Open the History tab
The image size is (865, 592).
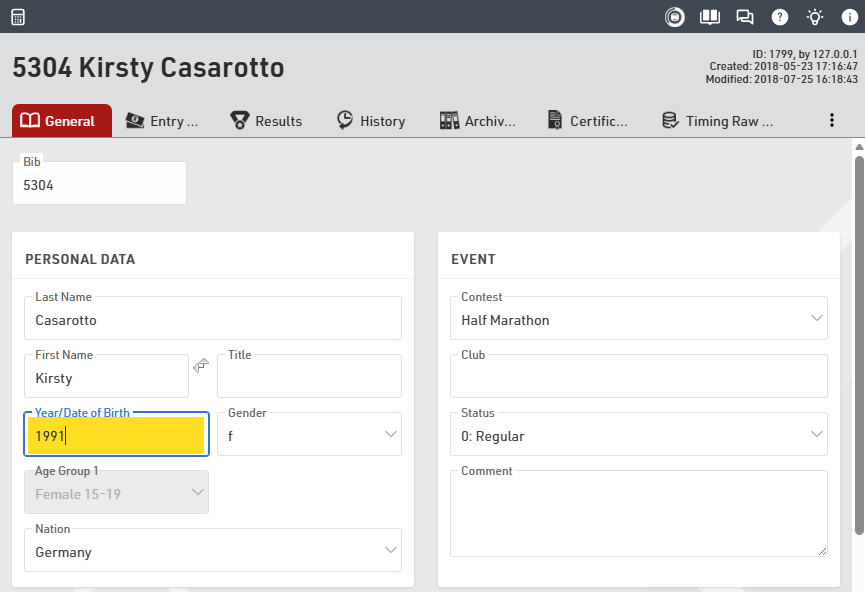pos(371,121)
